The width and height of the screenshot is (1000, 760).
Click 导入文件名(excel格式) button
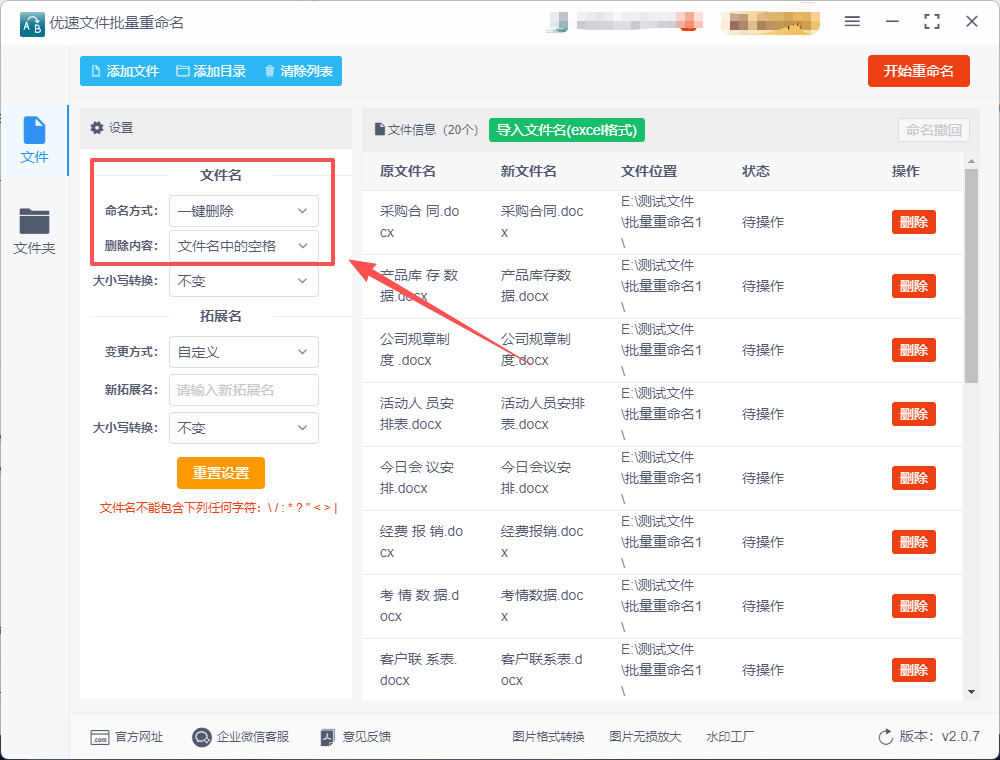coord(567,130)
